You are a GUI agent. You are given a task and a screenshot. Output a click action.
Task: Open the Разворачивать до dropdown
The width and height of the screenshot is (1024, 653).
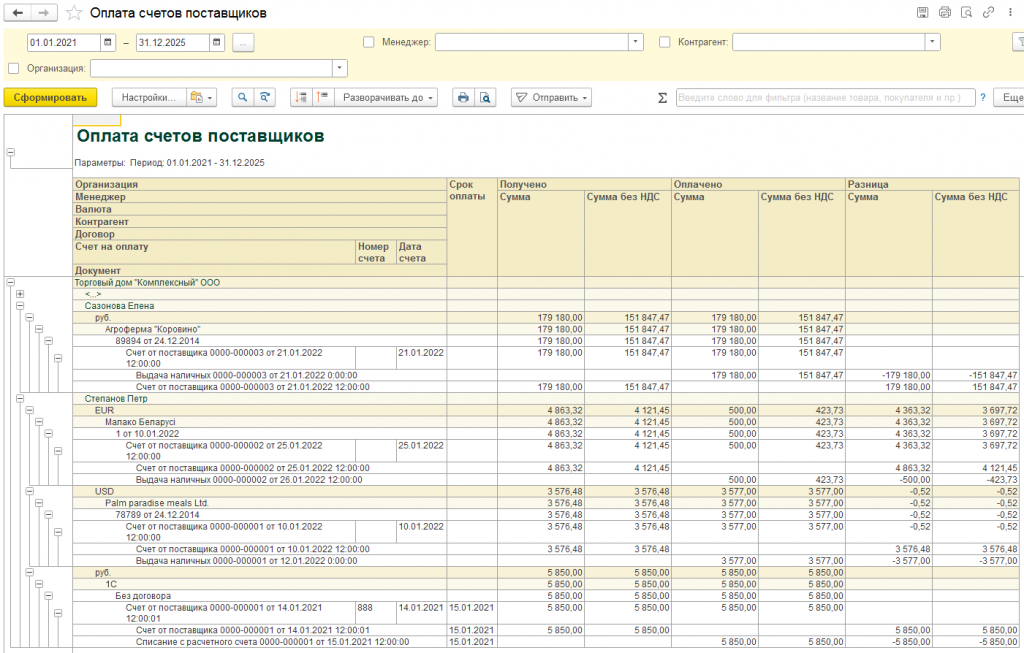(388, 97)
